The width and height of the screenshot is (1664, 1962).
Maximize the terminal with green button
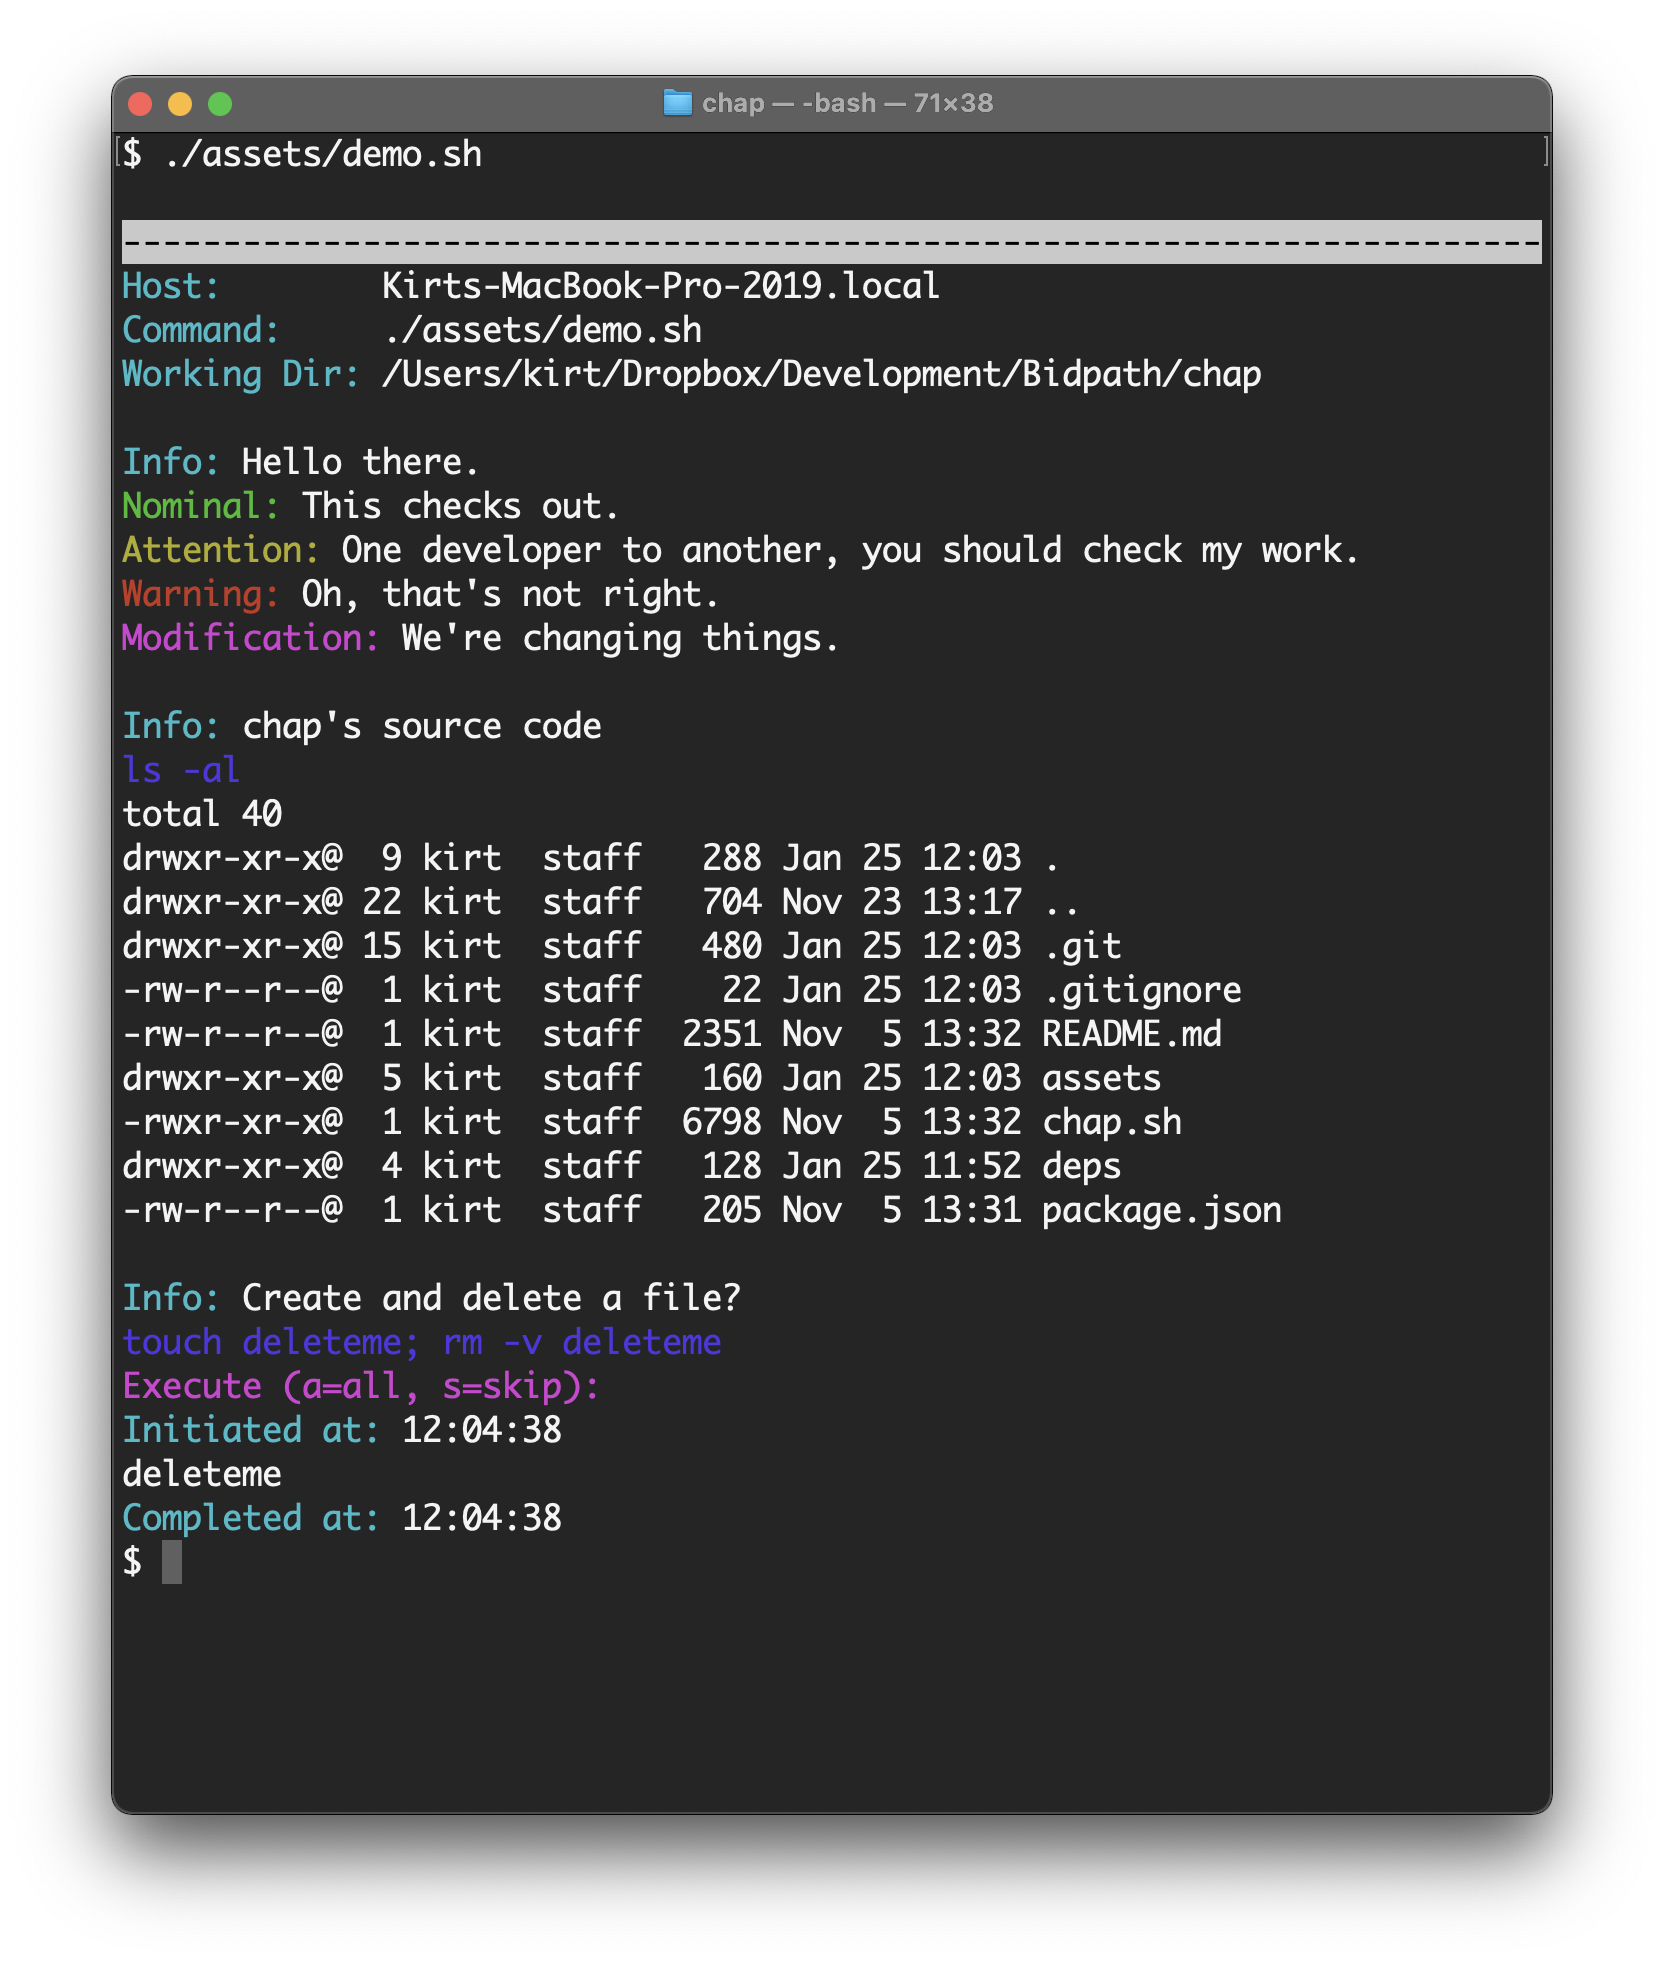(220, 103)
